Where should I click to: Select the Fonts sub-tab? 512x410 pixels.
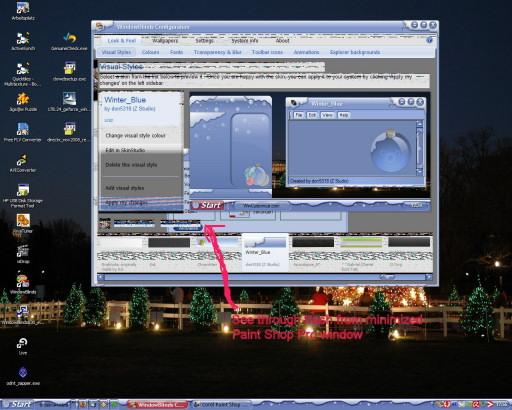pyautogui.click(x=176, y=52)
